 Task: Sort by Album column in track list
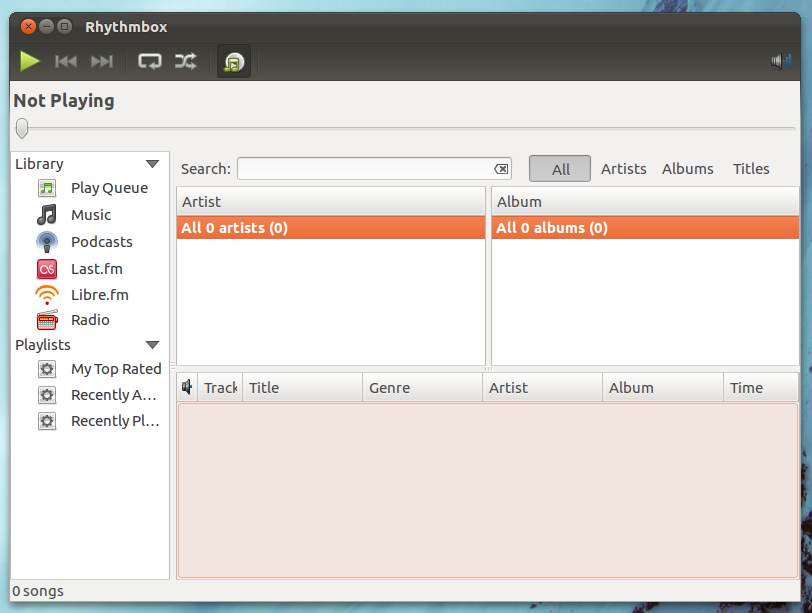coord(663,387)
